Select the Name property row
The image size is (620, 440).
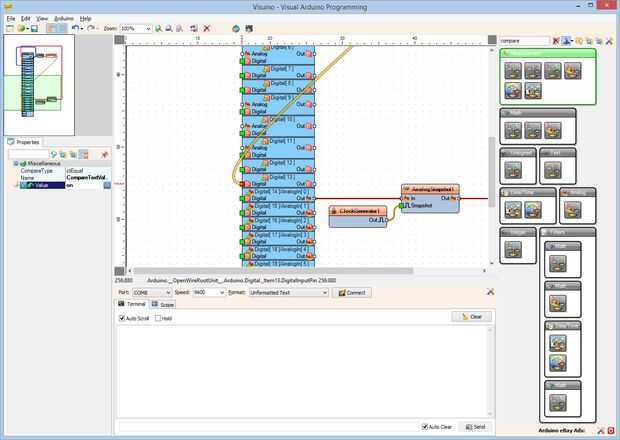pyautogui.click(x=65, y=178)
